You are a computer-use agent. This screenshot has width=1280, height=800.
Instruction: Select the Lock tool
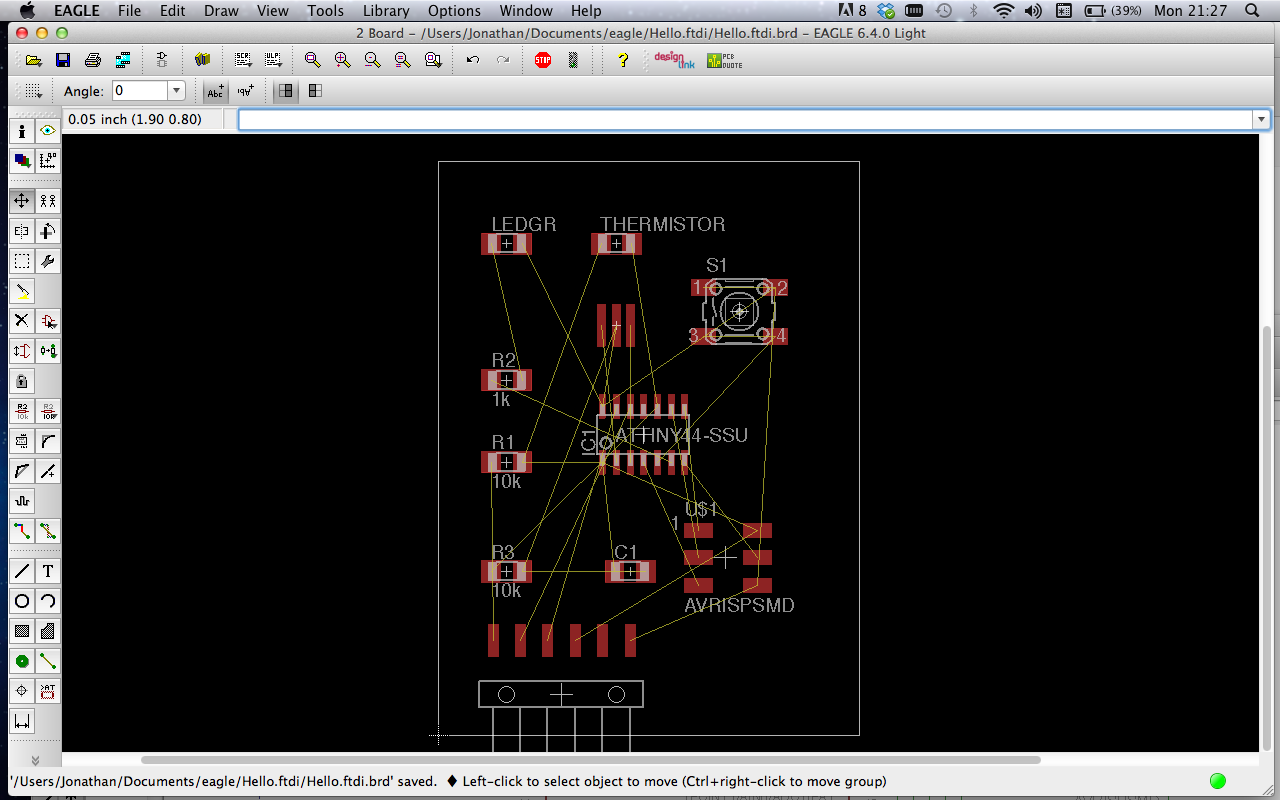tap(22, 381)
